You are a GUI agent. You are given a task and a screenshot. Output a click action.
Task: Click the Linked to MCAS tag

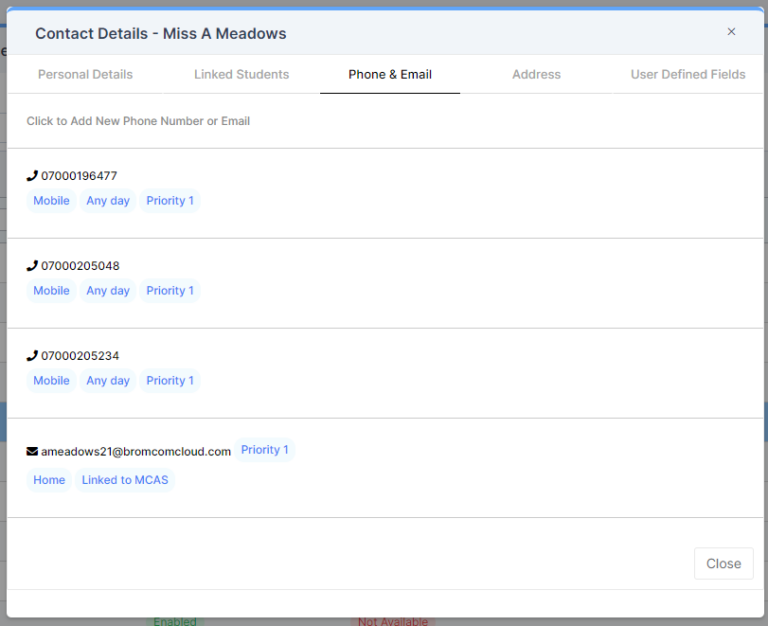[x=125, y=480]
